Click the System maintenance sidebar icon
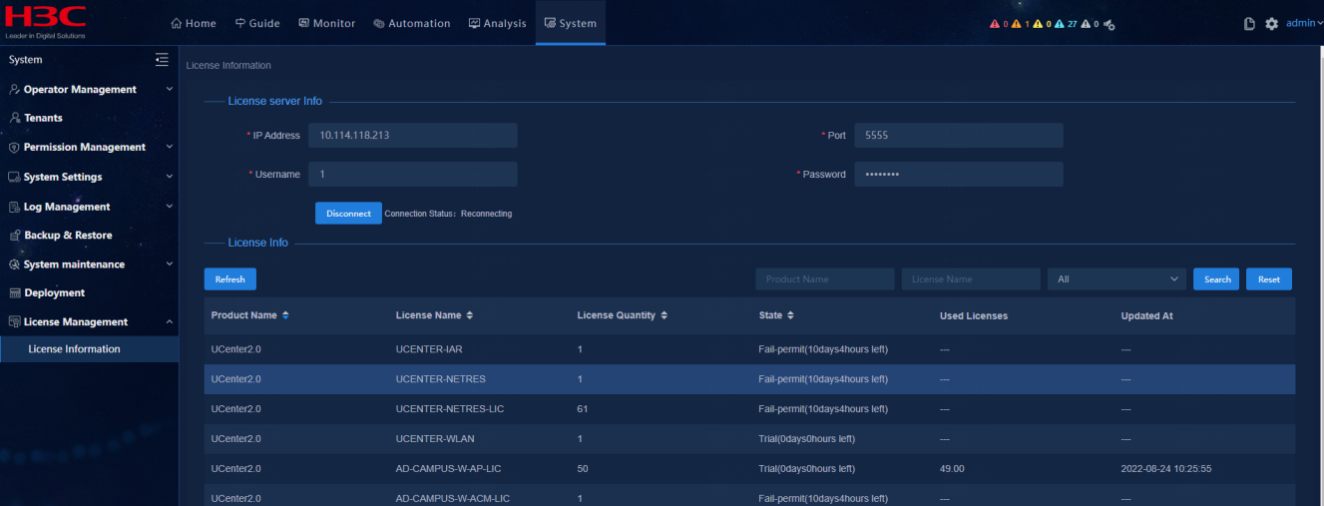The width and height of the screenshot is (1324, 506). [x=14, y=265]
